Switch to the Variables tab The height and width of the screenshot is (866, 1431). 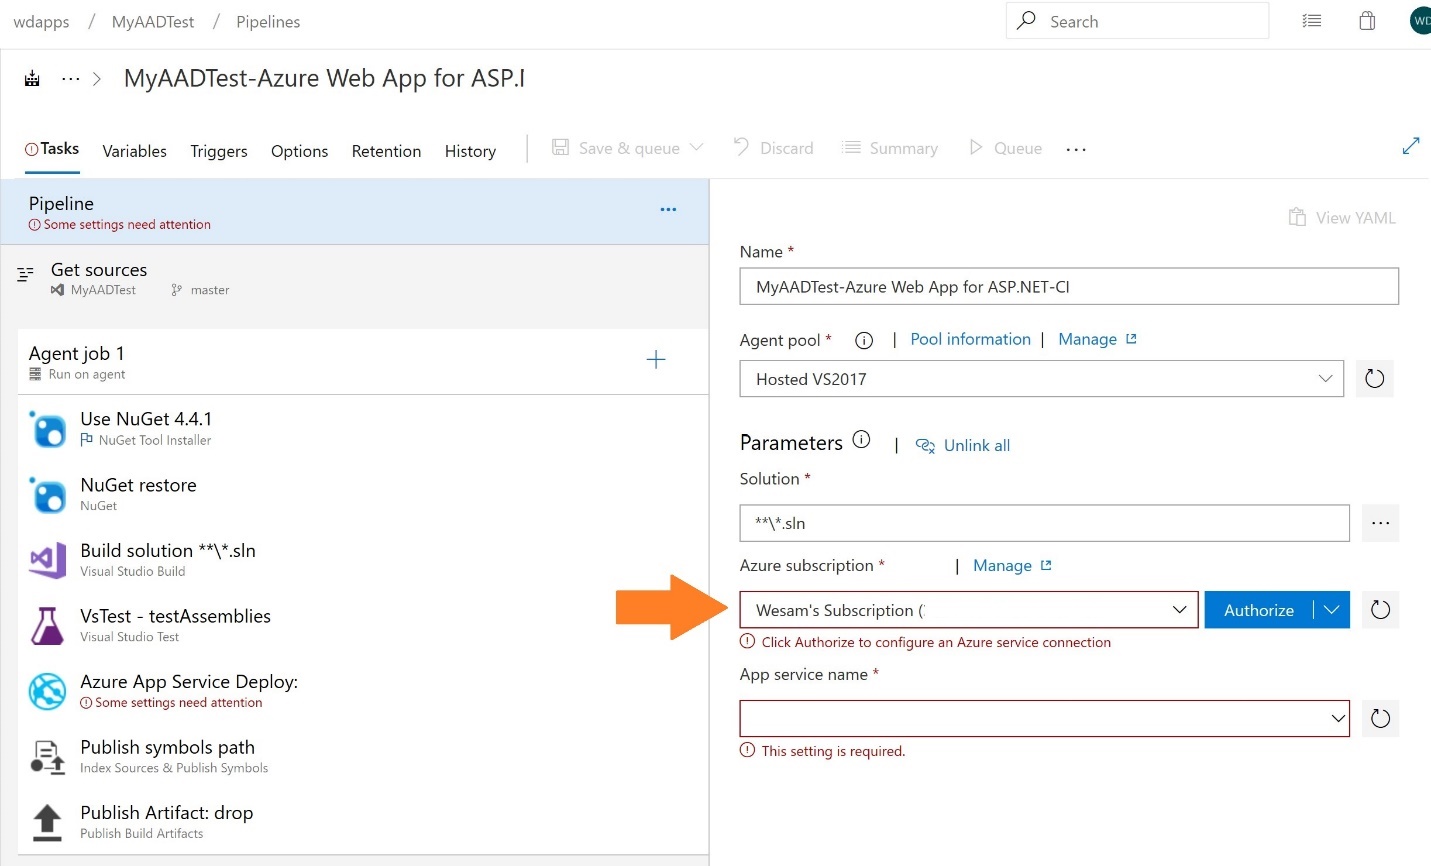pos(134,151)
